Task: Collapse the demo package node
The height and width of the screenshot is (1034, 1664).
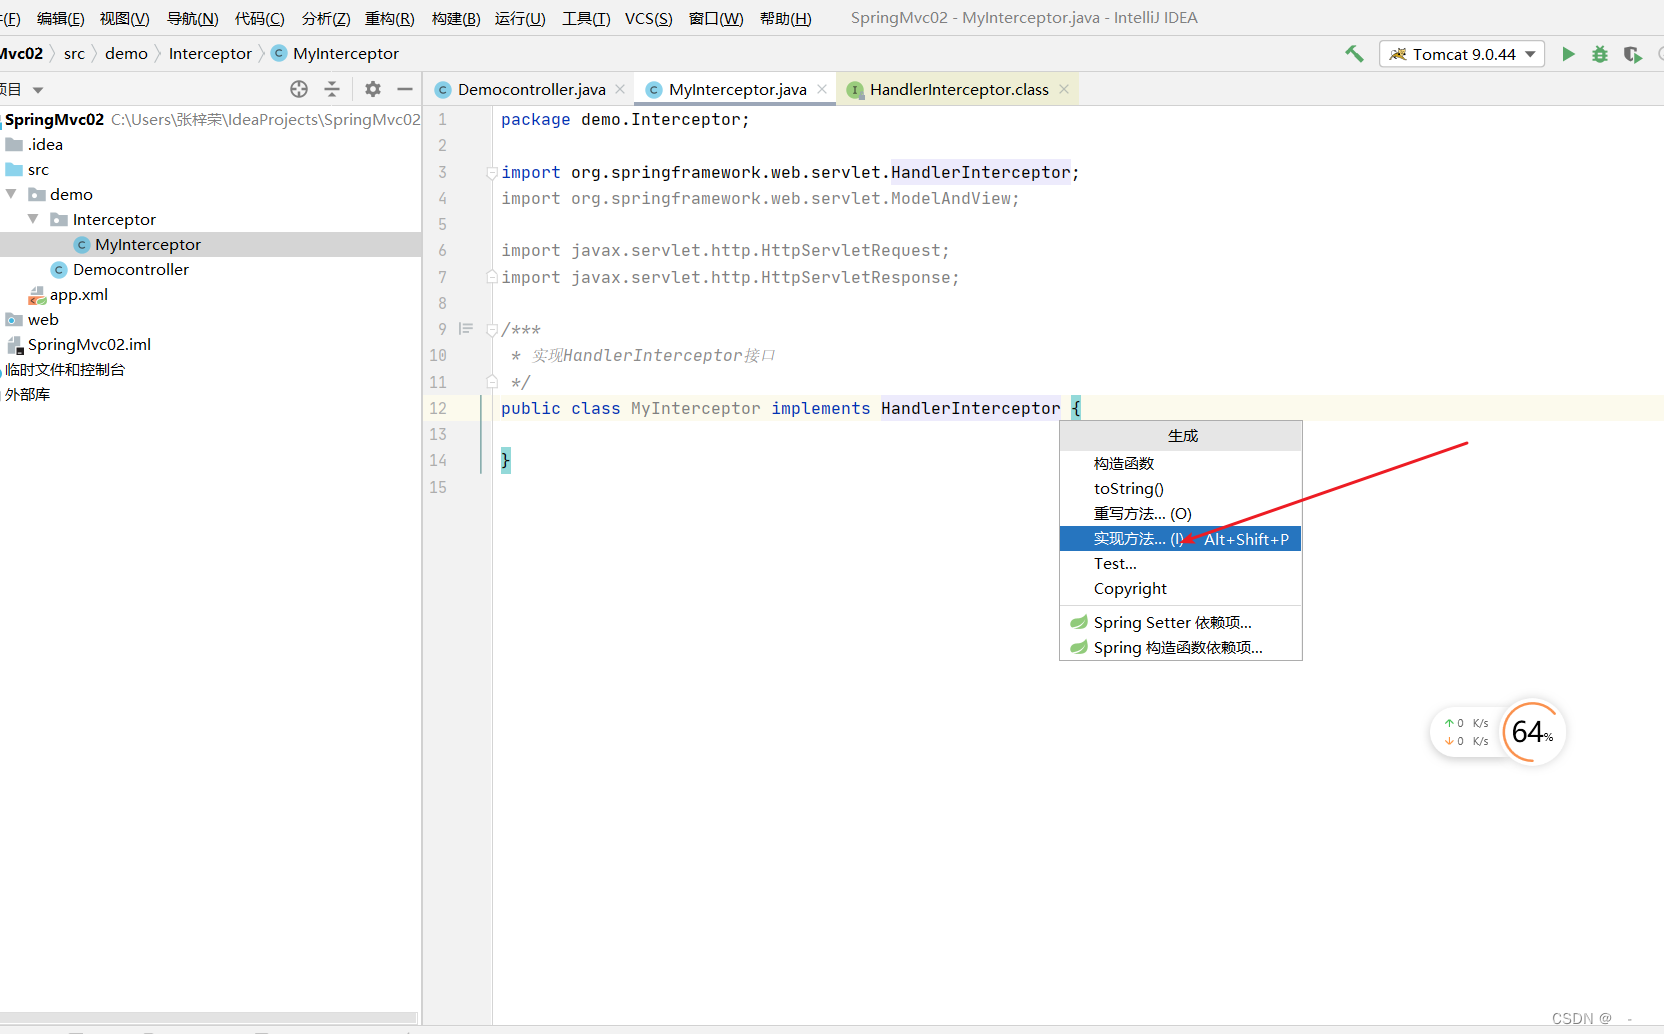Action: click(11, 194)
